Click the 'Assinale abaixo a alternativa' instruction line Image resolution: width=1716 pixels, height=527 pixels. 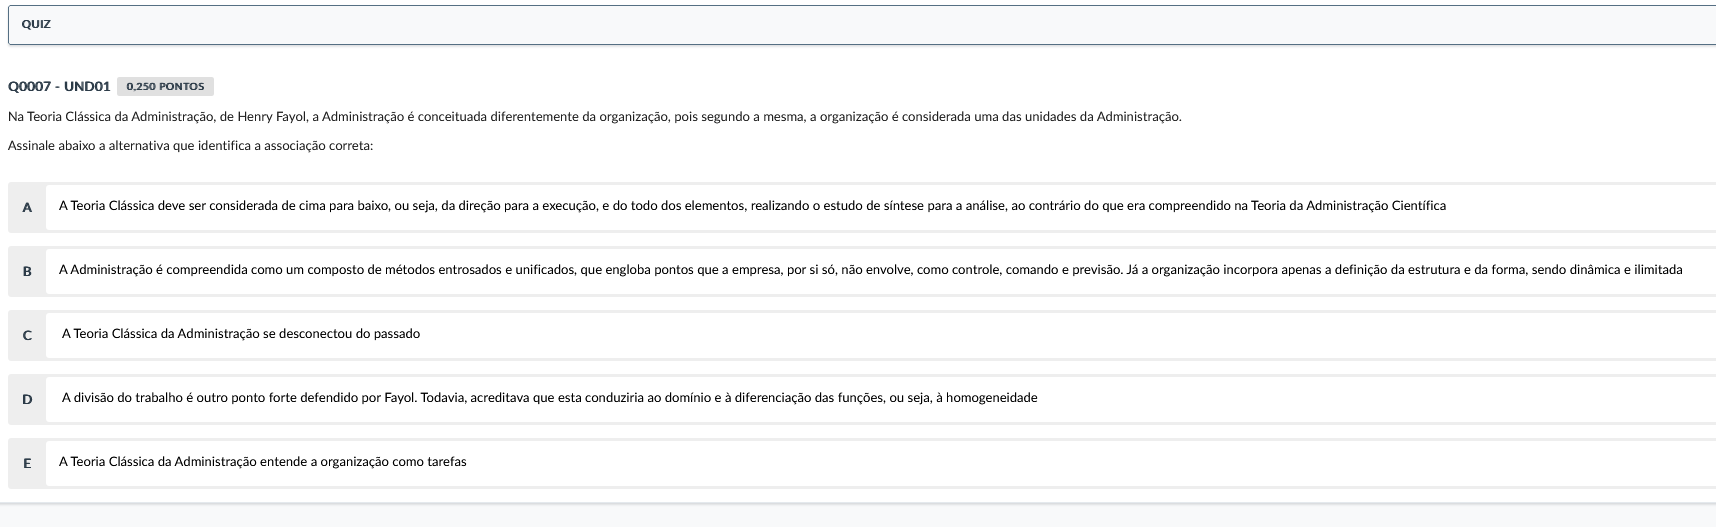click(x=190, y=146)
